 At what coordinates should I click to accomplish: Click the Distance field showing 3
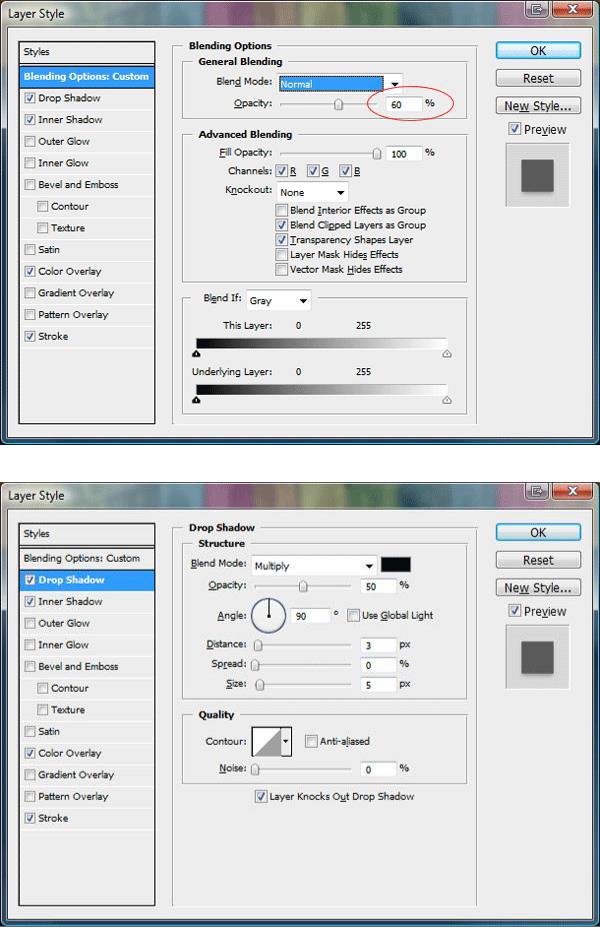click(378, 645)
